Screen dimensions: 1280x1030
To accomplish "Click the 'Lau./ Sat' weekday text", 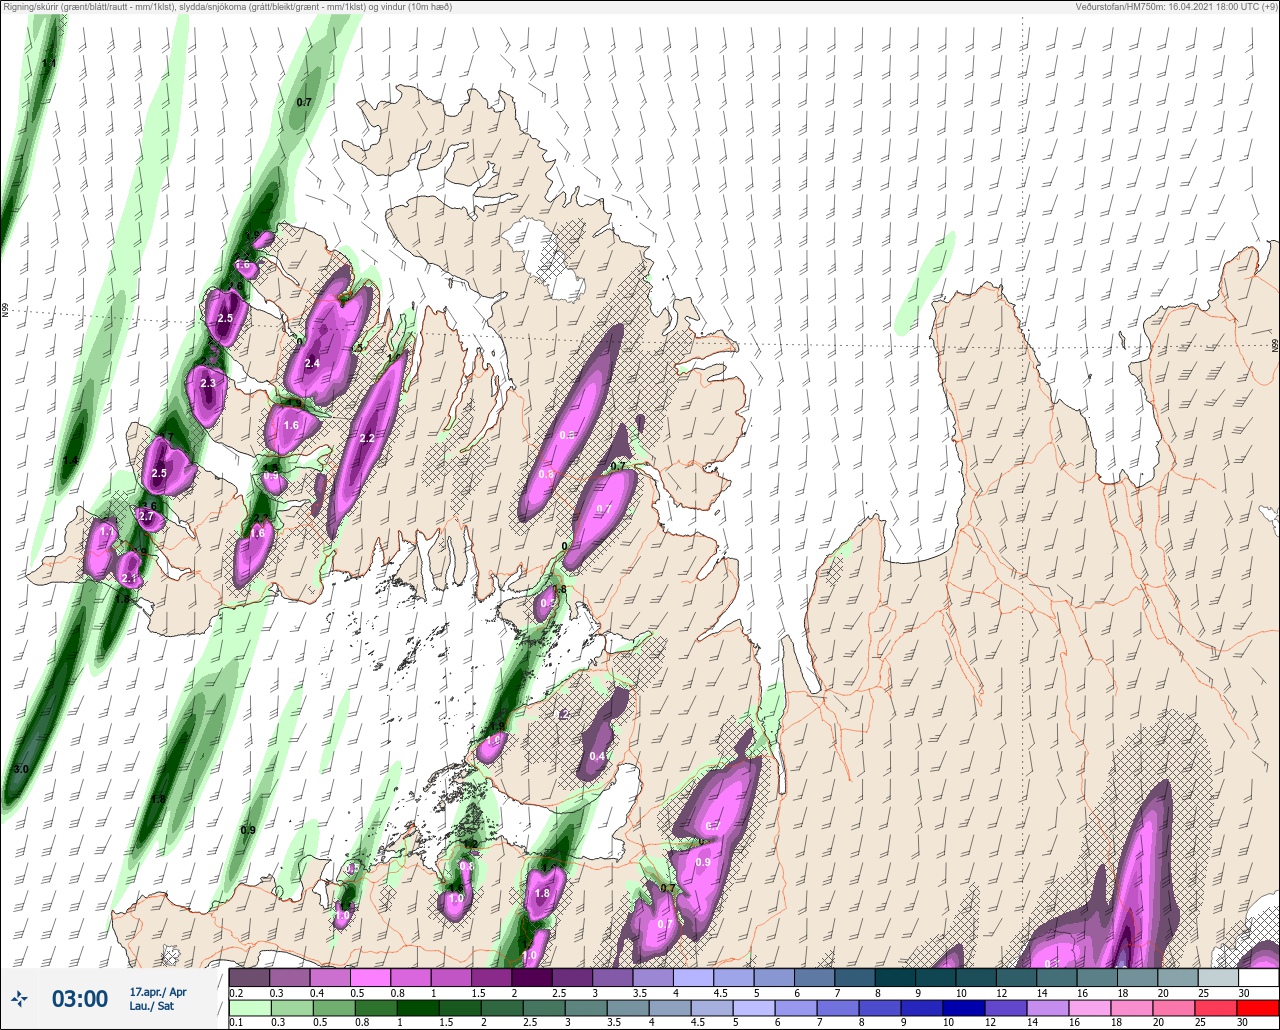I will click(x=150, y=1006).
